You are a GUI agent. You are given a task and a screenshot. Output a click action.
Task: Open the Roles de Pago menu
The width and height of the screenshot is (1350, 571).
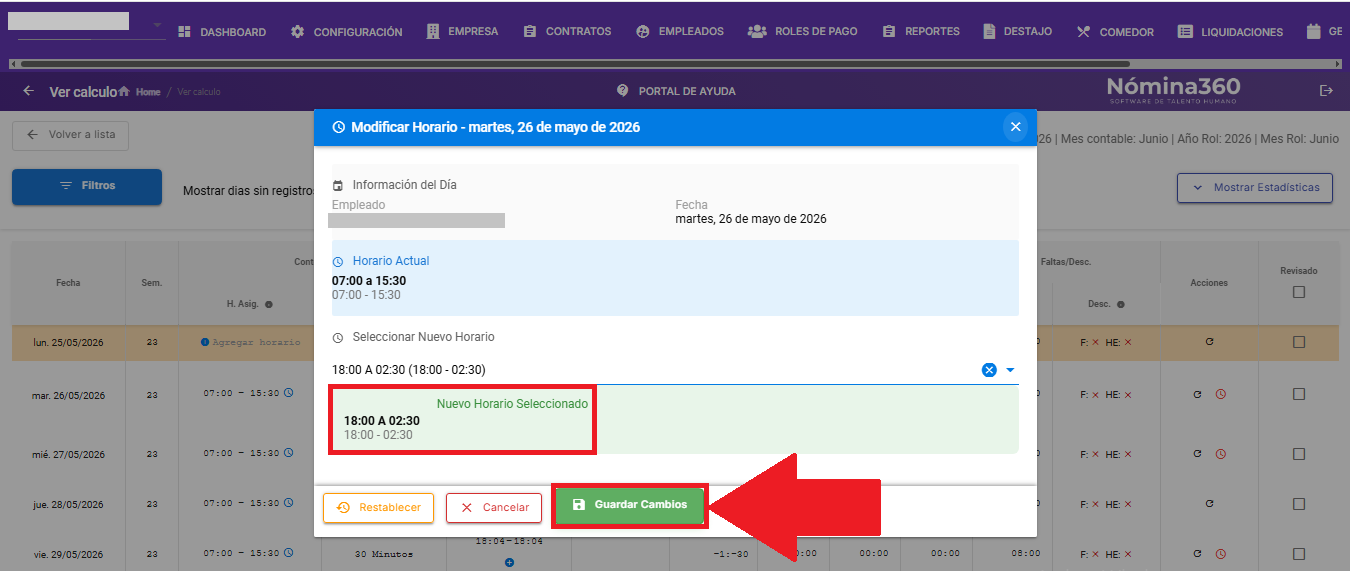point(803,32)
